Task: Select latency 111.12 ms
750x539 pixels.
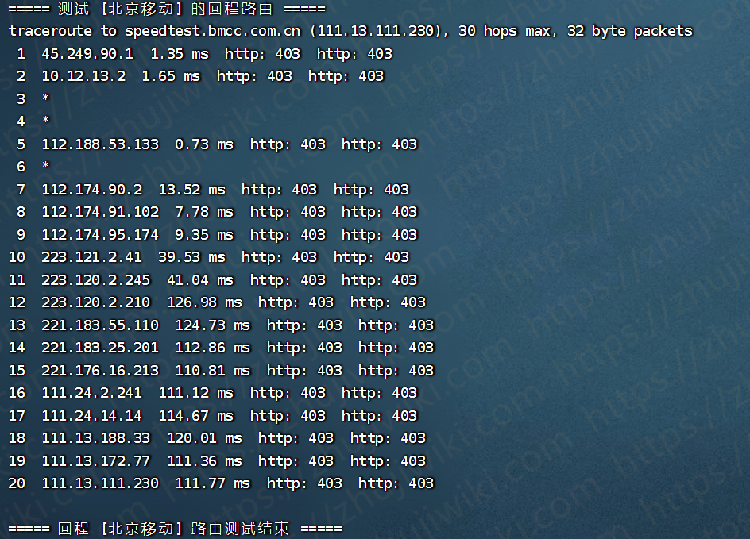Action: point(197,393)
